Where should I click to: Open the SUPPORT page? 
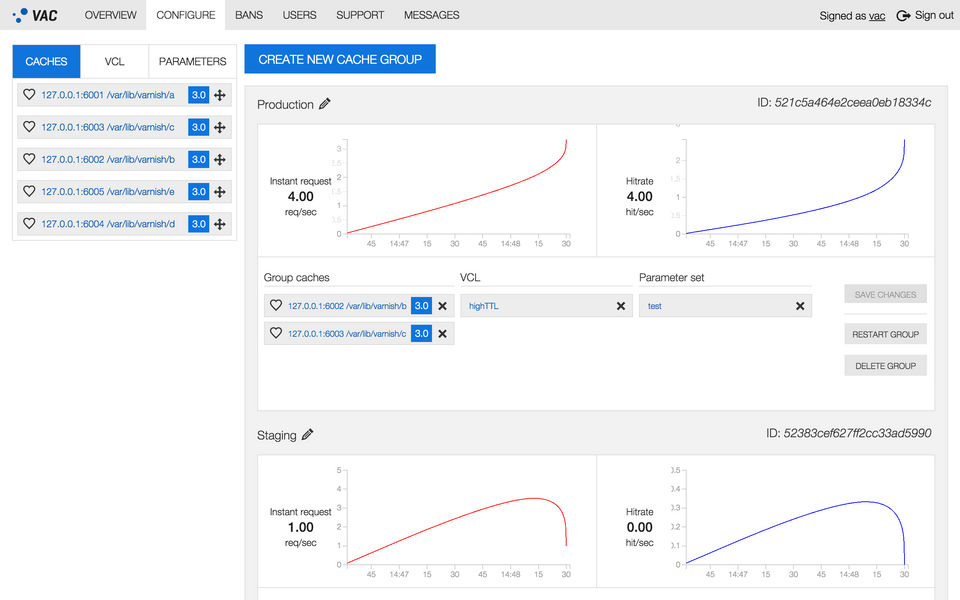360,15
